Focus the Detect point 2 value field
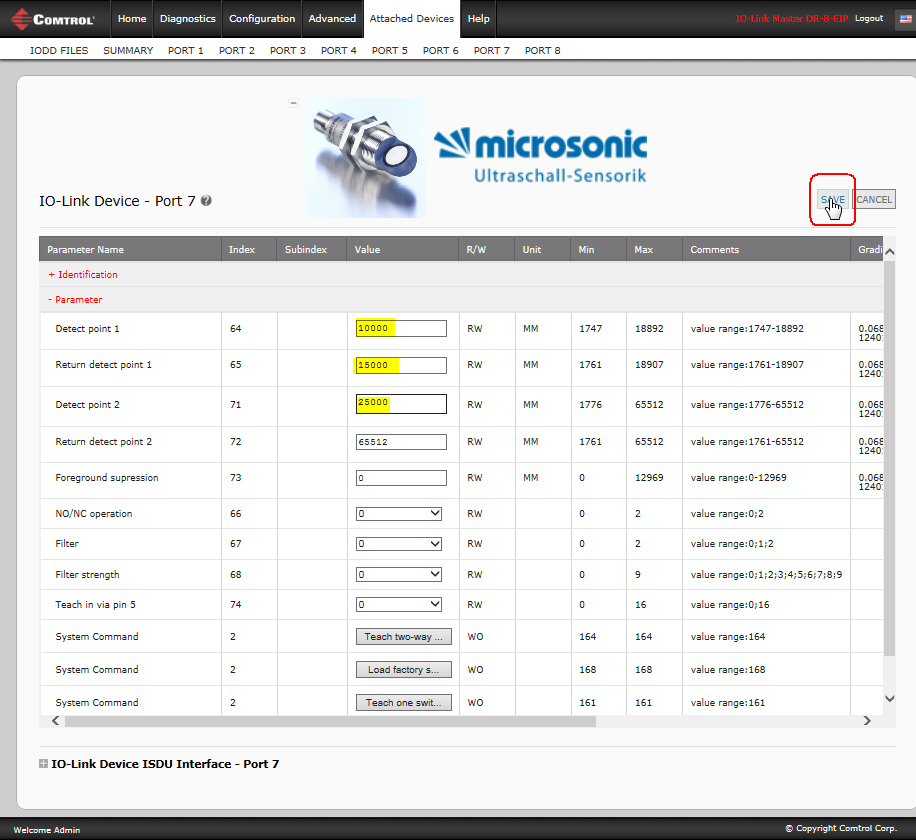Screen dimensions: 916x840 point(401,404)
